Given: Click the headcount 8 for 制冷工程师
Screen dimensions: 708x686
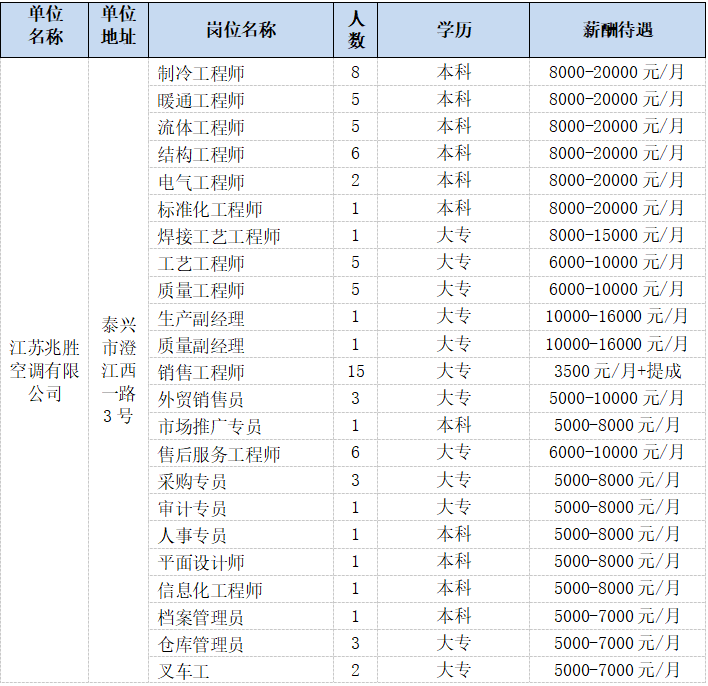Looking at the screenshot, I should [x=355, y=72].
